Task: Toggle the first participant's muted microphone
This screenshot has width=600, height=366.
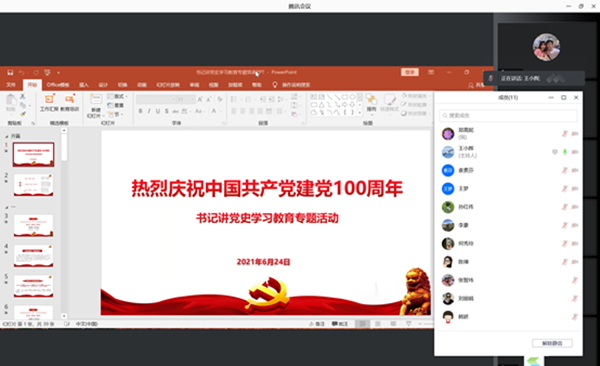Action: pyautogui.click(x=564, y=134)
